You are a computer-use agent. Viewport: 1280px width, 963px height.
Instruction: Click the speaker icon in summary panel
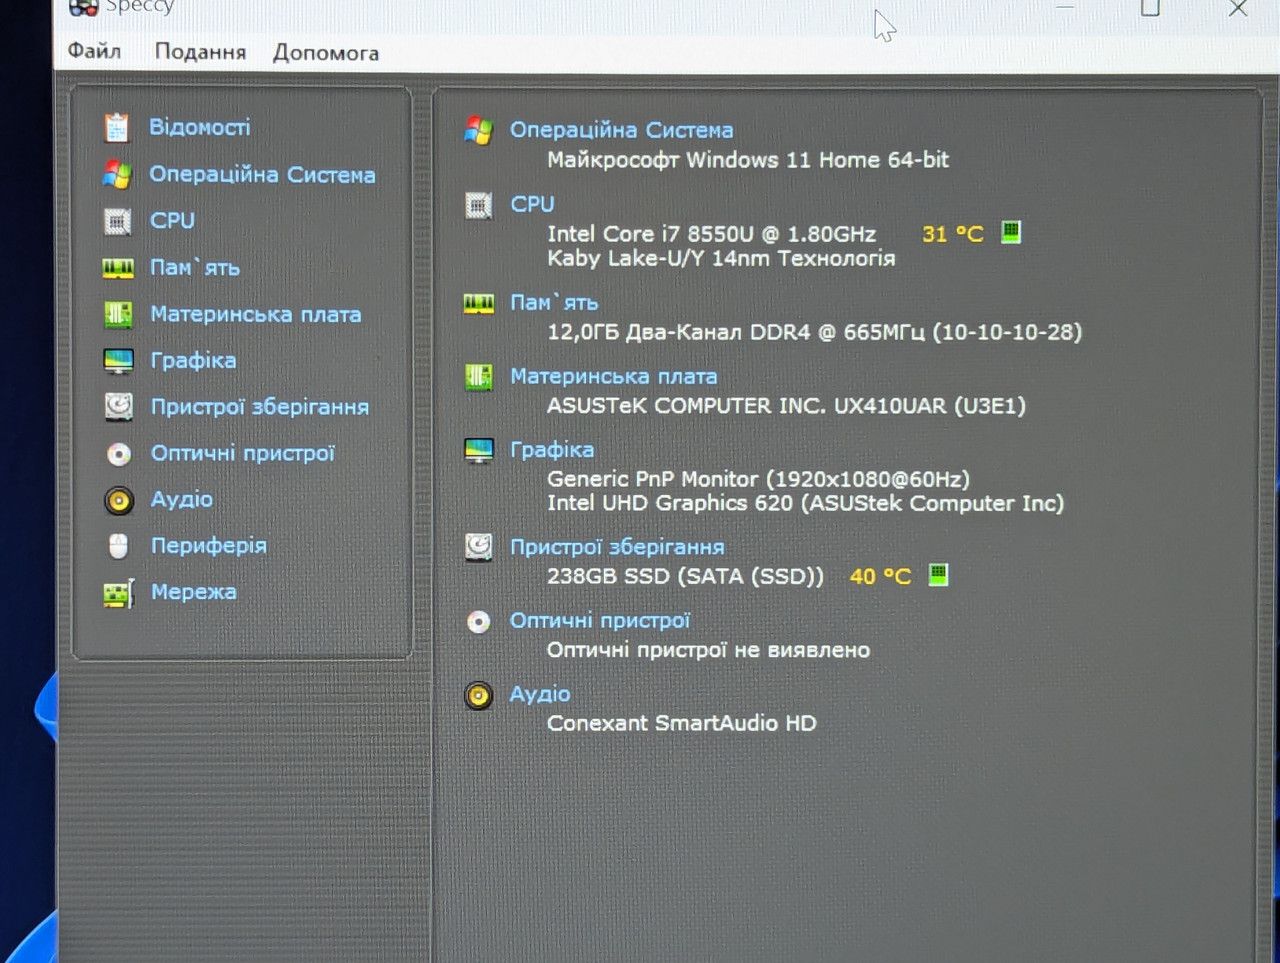pyautogui.click(x=479, y=695)
